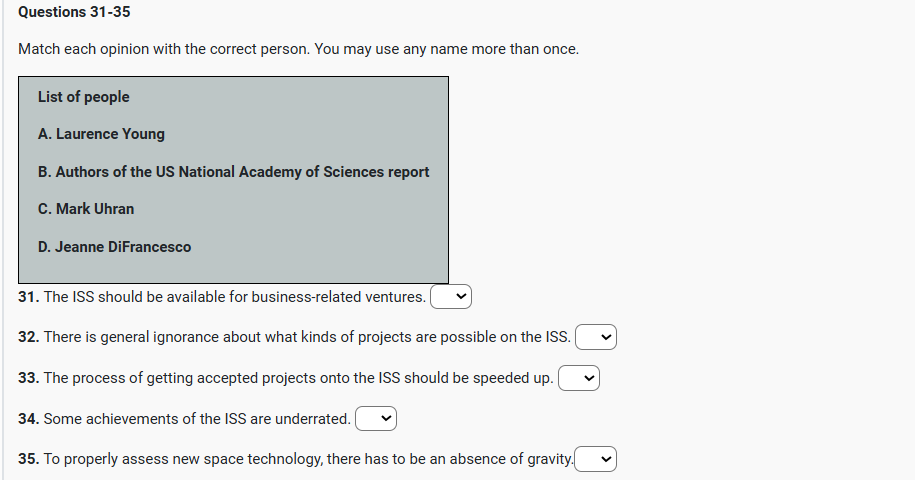Screen dimensions: 915x480
Task: Select the 'A. Laurence Young' entry
Action: [101, 134]
